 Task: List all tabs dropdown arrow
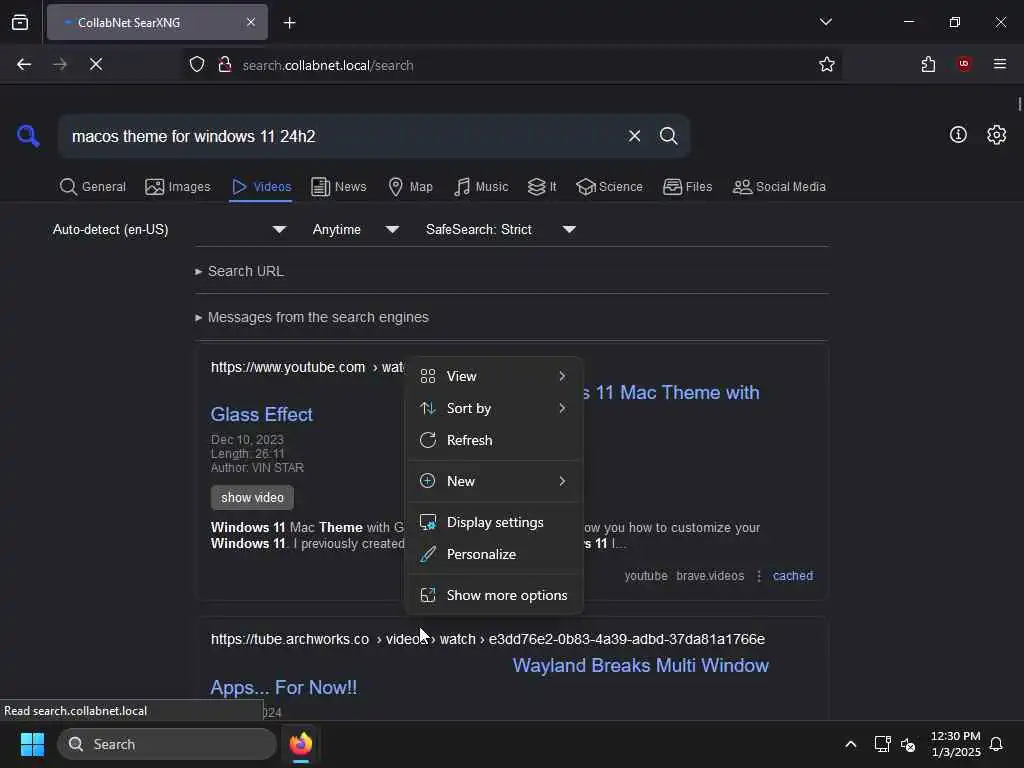[825, 22]
